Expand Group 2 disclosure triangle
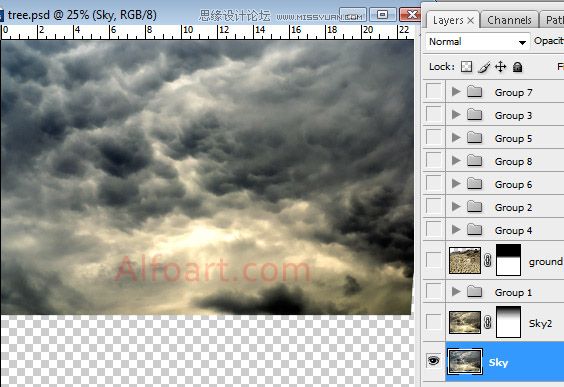Viewport: 564px width, 387px height. pyautogui.click(x=456, y=206)
